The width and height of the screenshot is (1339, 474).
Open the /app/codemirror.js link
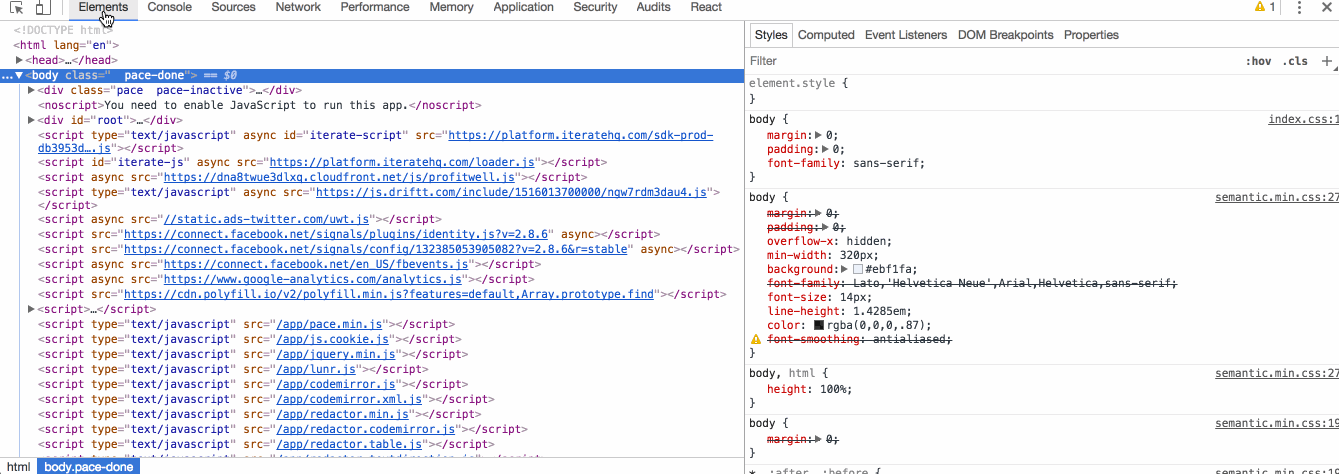point(334,384)
